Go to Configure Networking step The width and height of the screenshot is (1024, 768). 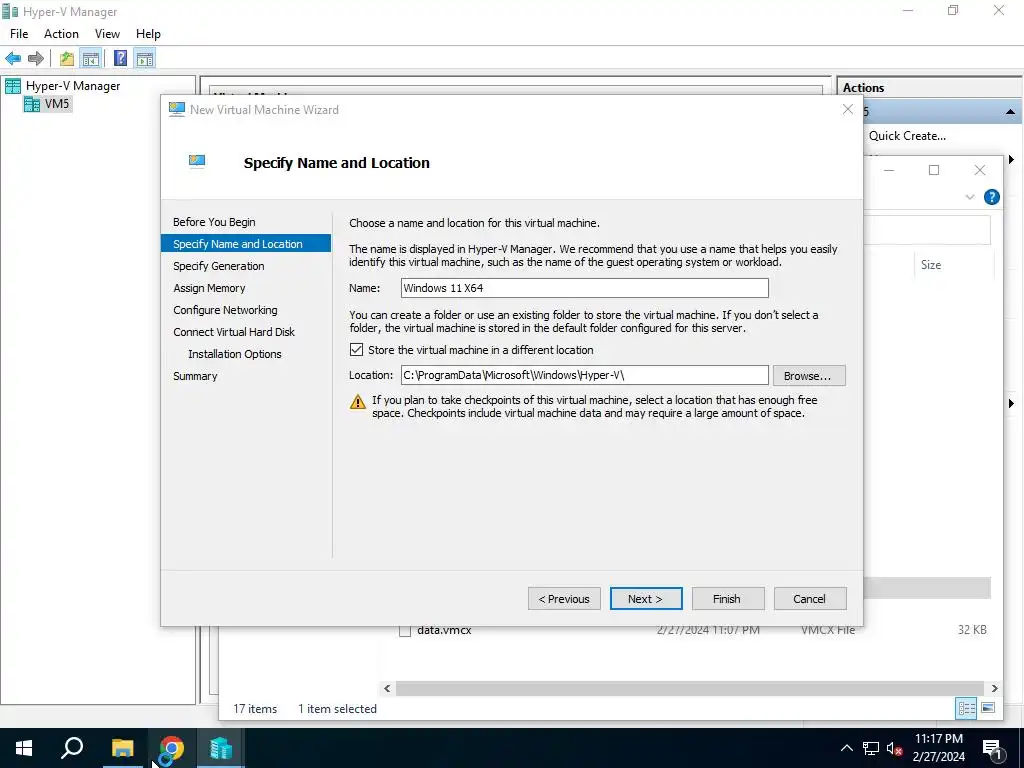pos(225,310)
